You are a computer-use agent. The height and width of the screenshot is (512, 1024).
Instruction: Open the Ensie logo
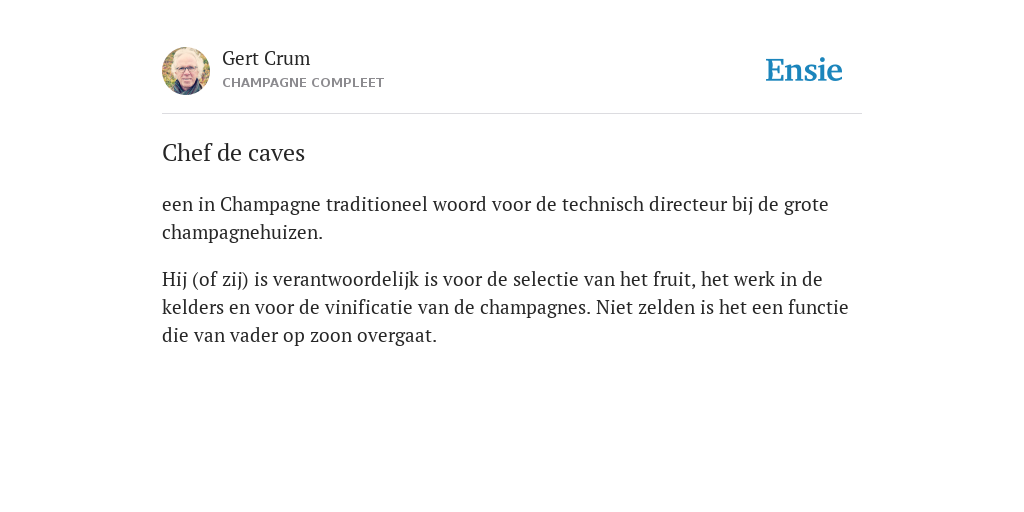(x=804, y=70)
